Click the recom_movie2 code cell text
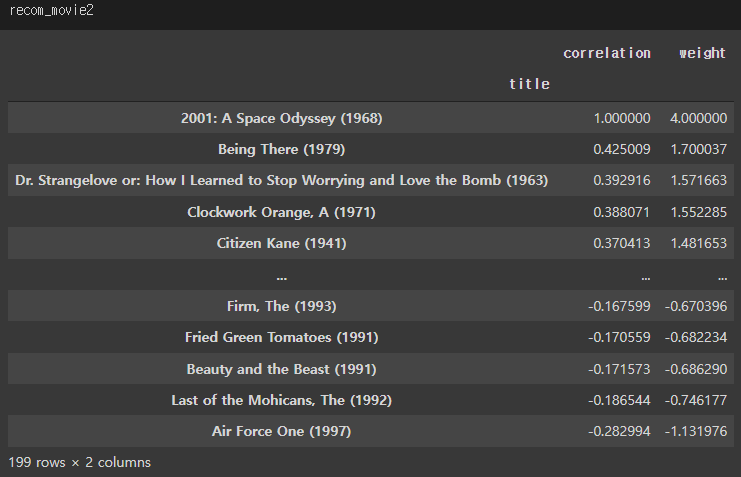 [x=52, y=10]
